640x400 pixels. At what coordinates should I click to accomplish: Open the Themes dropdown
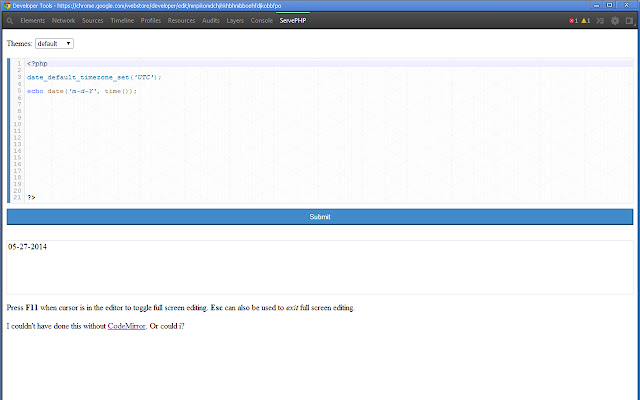[x=54, y=44]
